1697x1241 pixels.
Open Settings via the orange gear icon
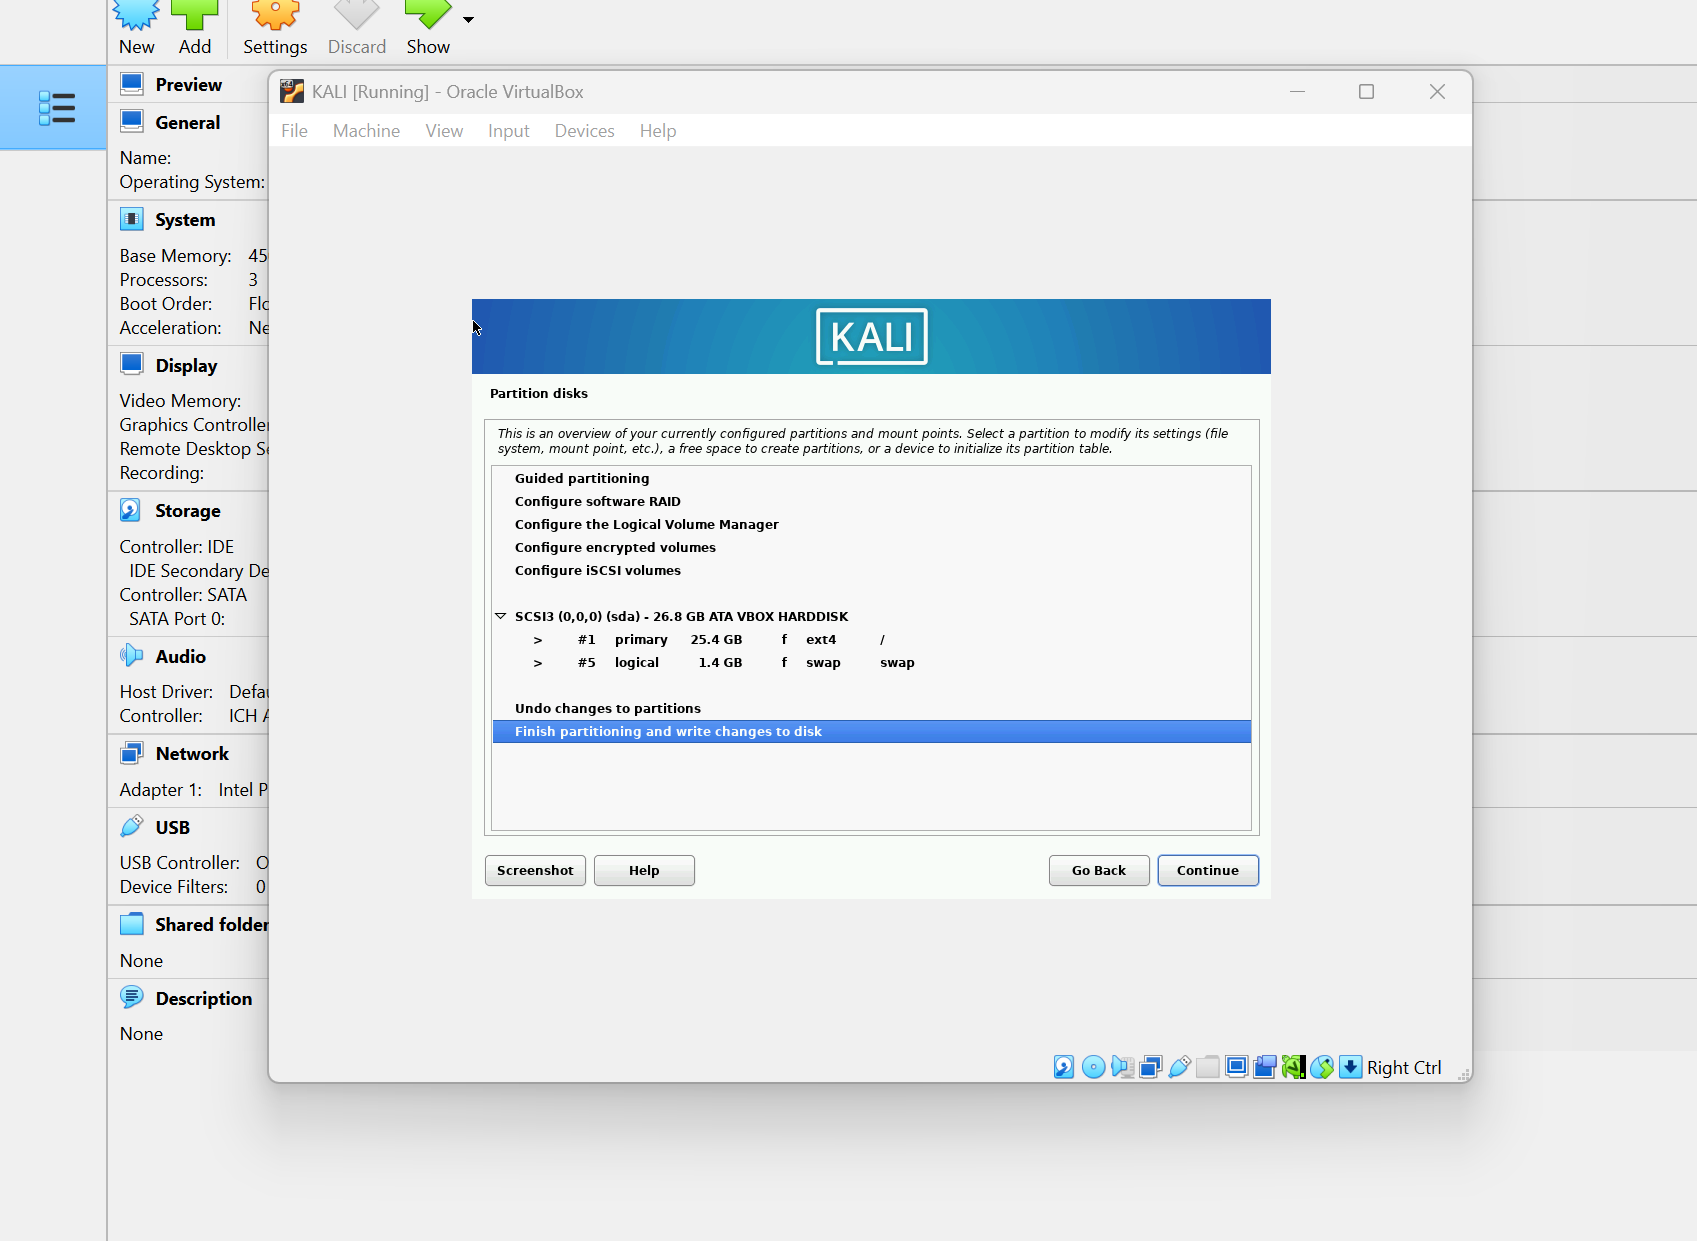pos(275,15)
